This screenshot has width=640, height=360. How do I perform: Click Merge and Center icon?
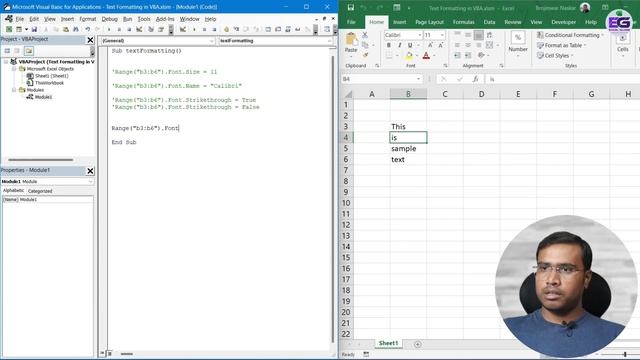[489, 45]
